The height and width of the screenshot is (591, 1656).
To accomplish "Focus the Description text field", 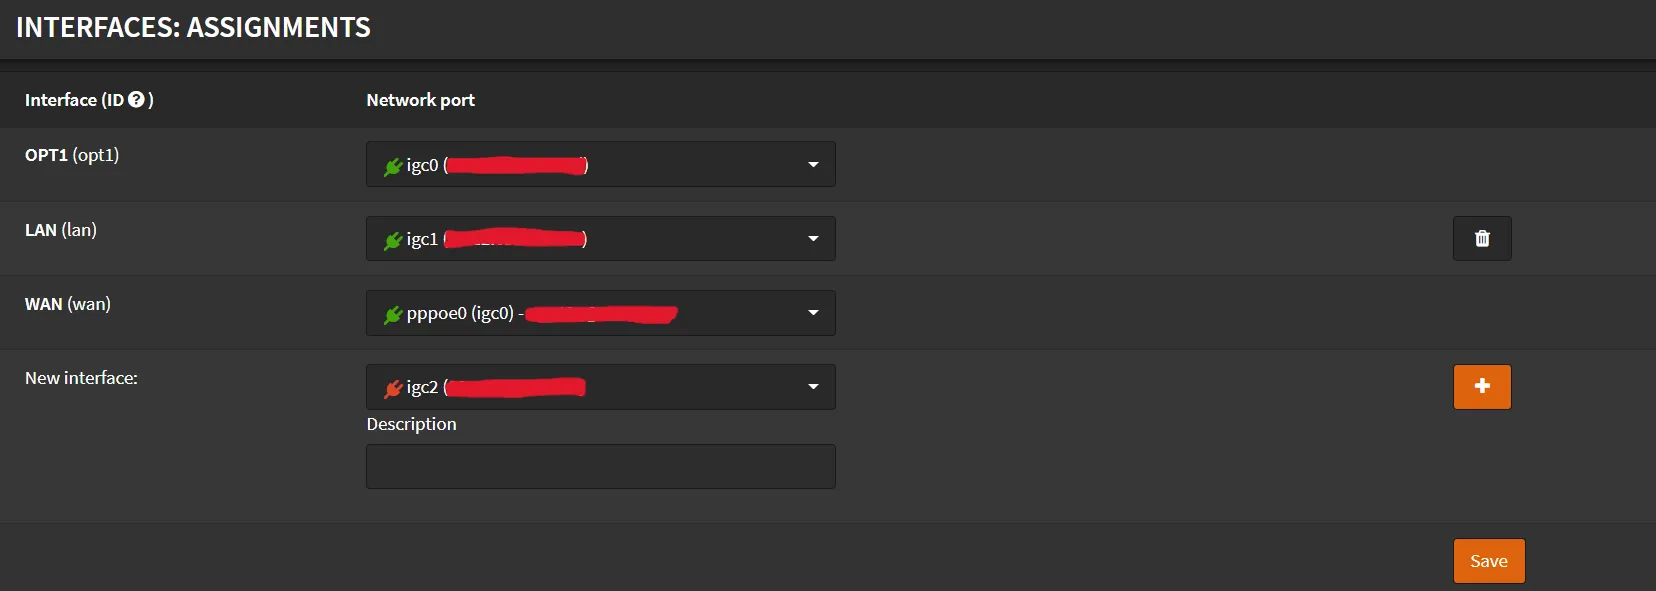I will tap(600, 466).
